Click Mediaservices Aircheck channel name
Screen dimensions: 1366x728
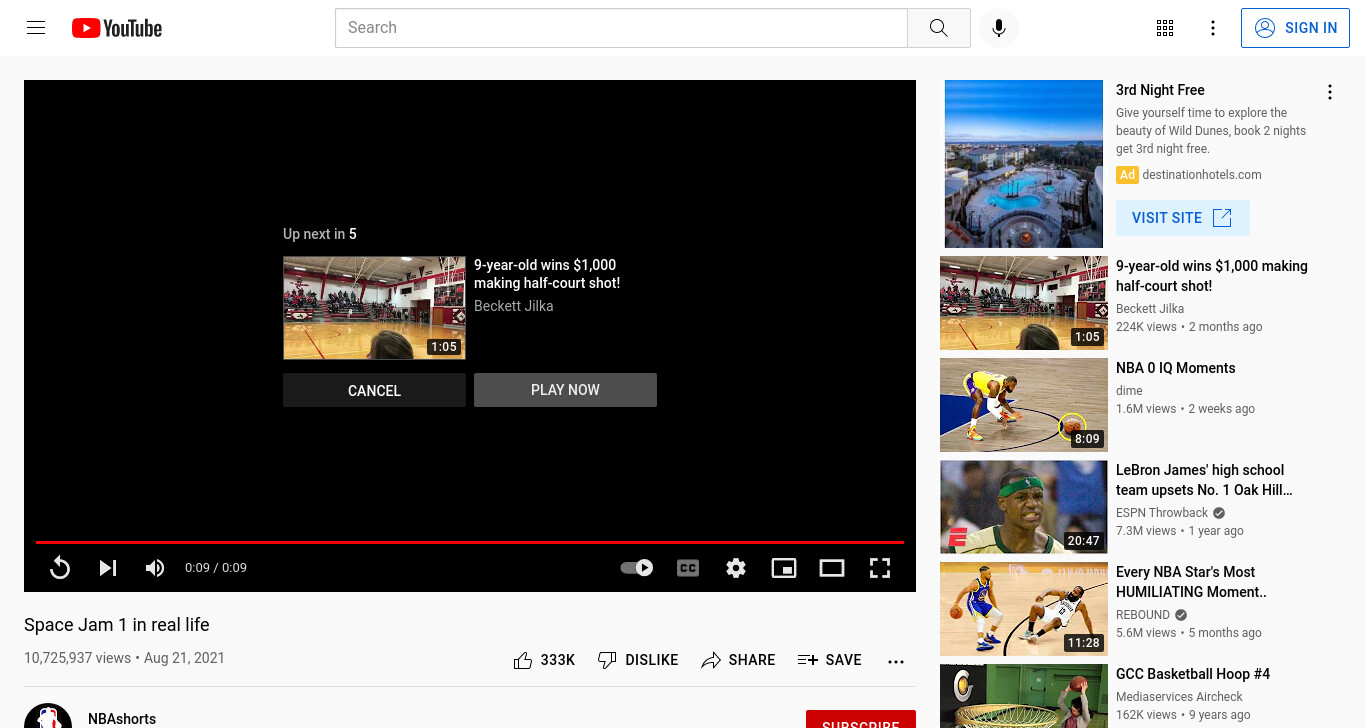(x=1179, y=697)
